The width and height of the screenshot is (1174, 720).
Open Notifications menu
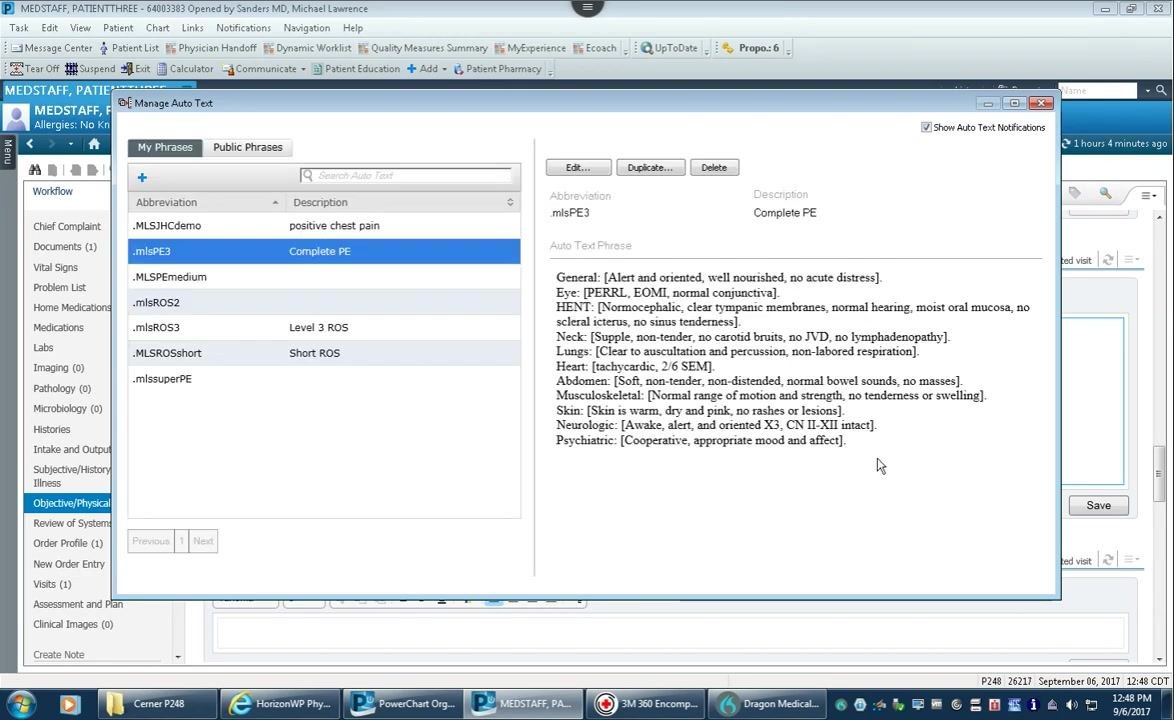[x=243, y=28]
